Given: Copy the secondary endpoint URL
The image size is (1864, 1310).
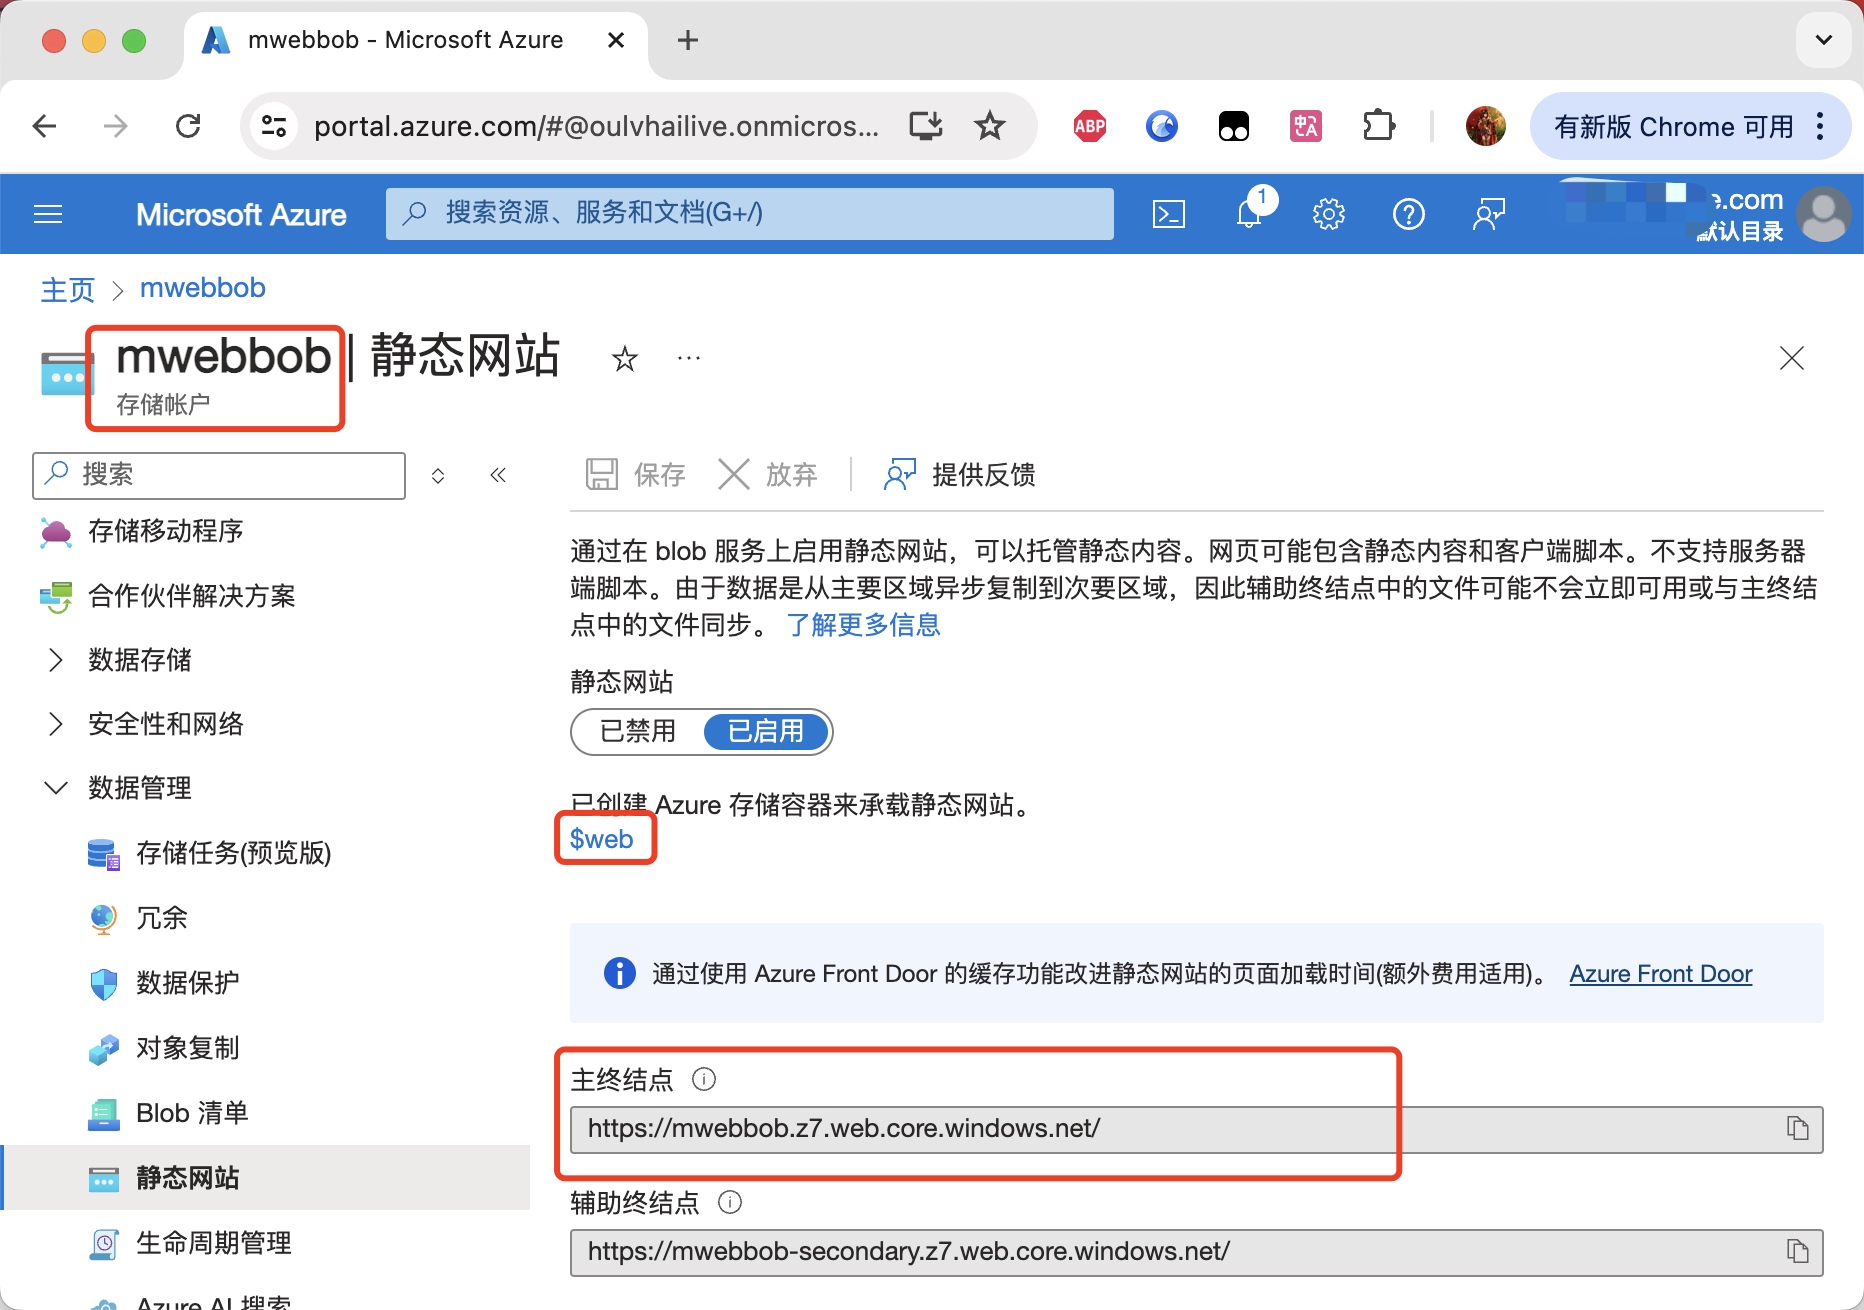Looking at the screenshot, I should [1797, 1252].
